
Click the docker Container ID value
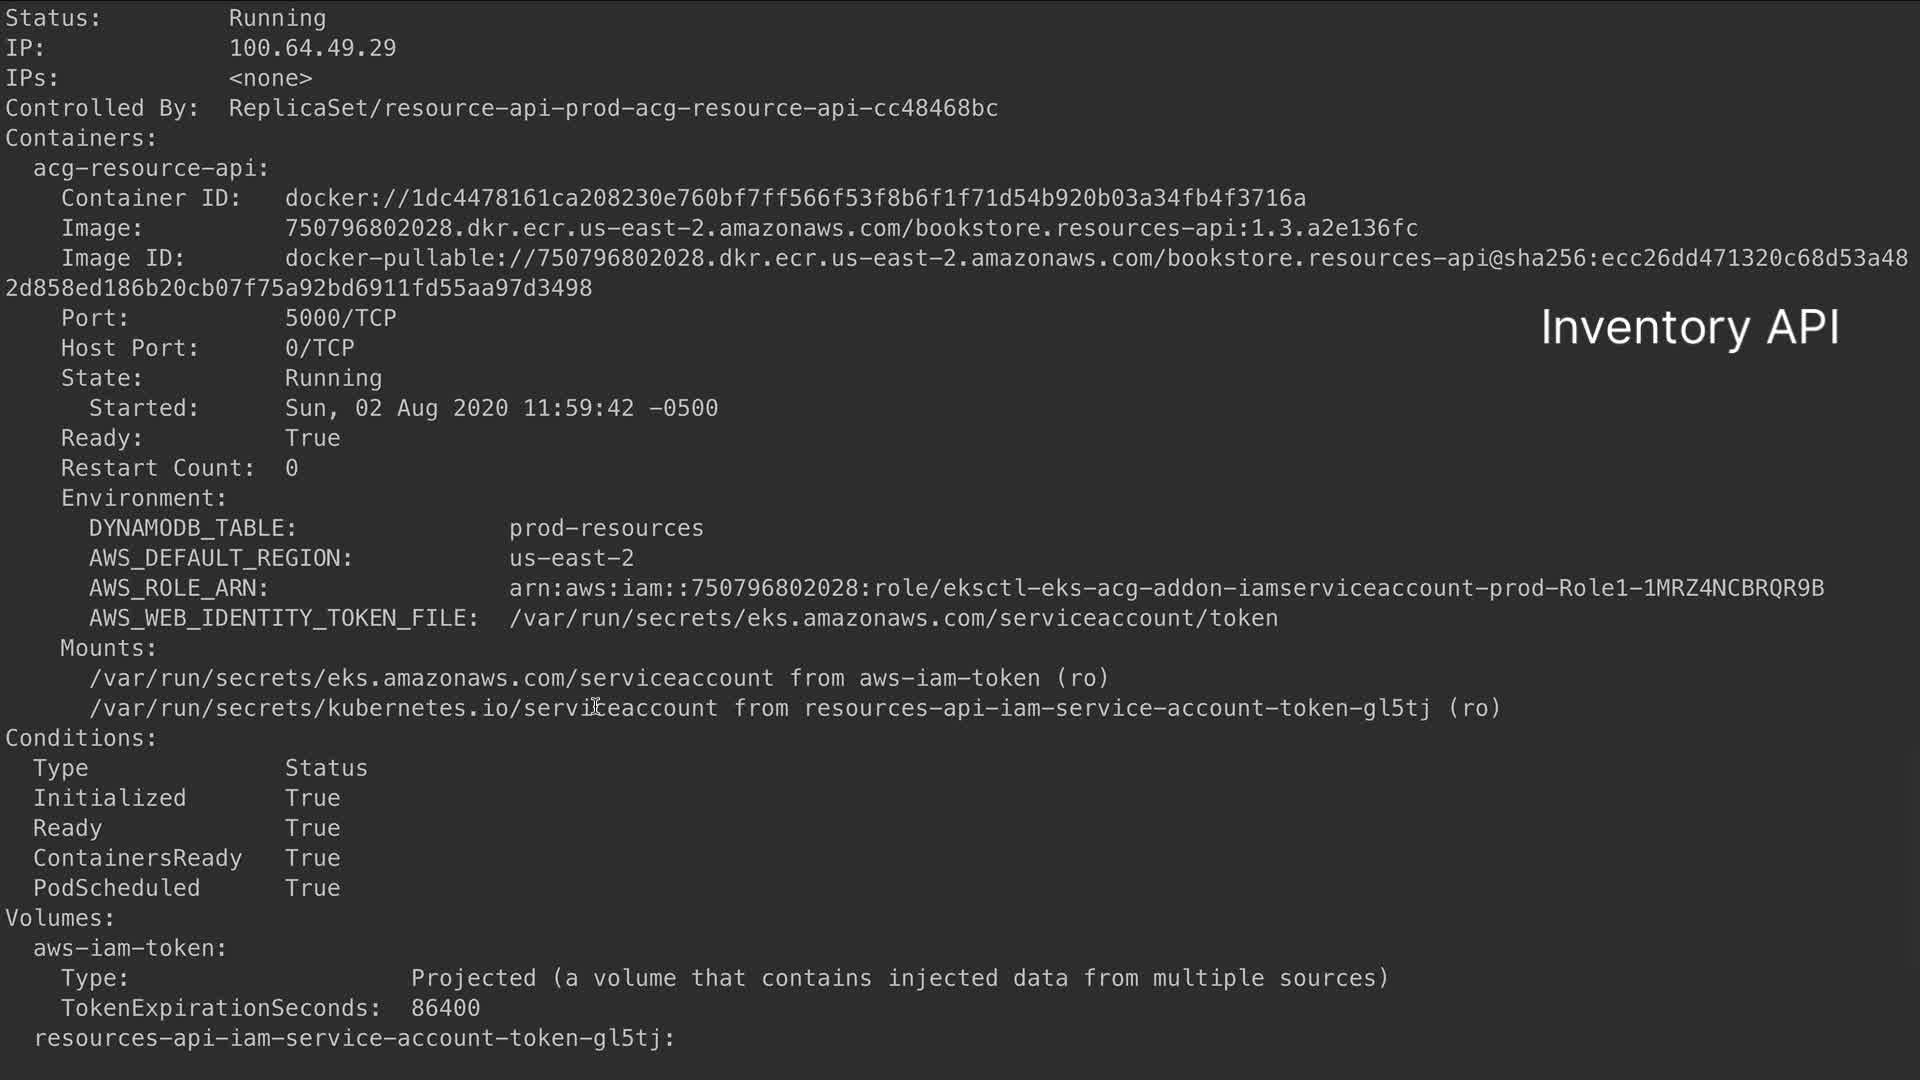[795, 198]
